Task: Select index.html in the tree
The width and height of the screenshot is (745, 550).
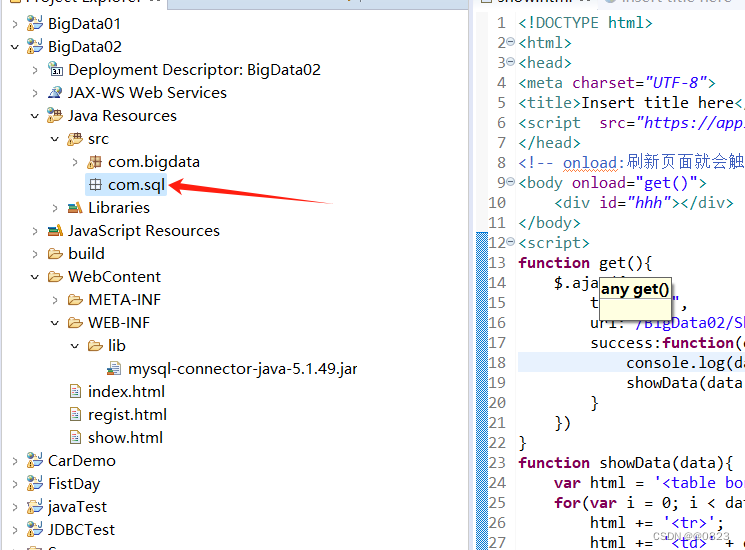Action: (126, 391)
